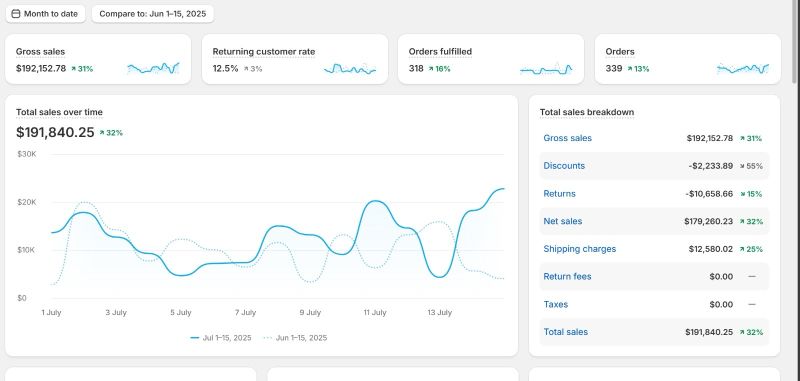Click the Shipping charges breakdown link
This screenshot has width=800, height=381.
[x=580, y=249]
